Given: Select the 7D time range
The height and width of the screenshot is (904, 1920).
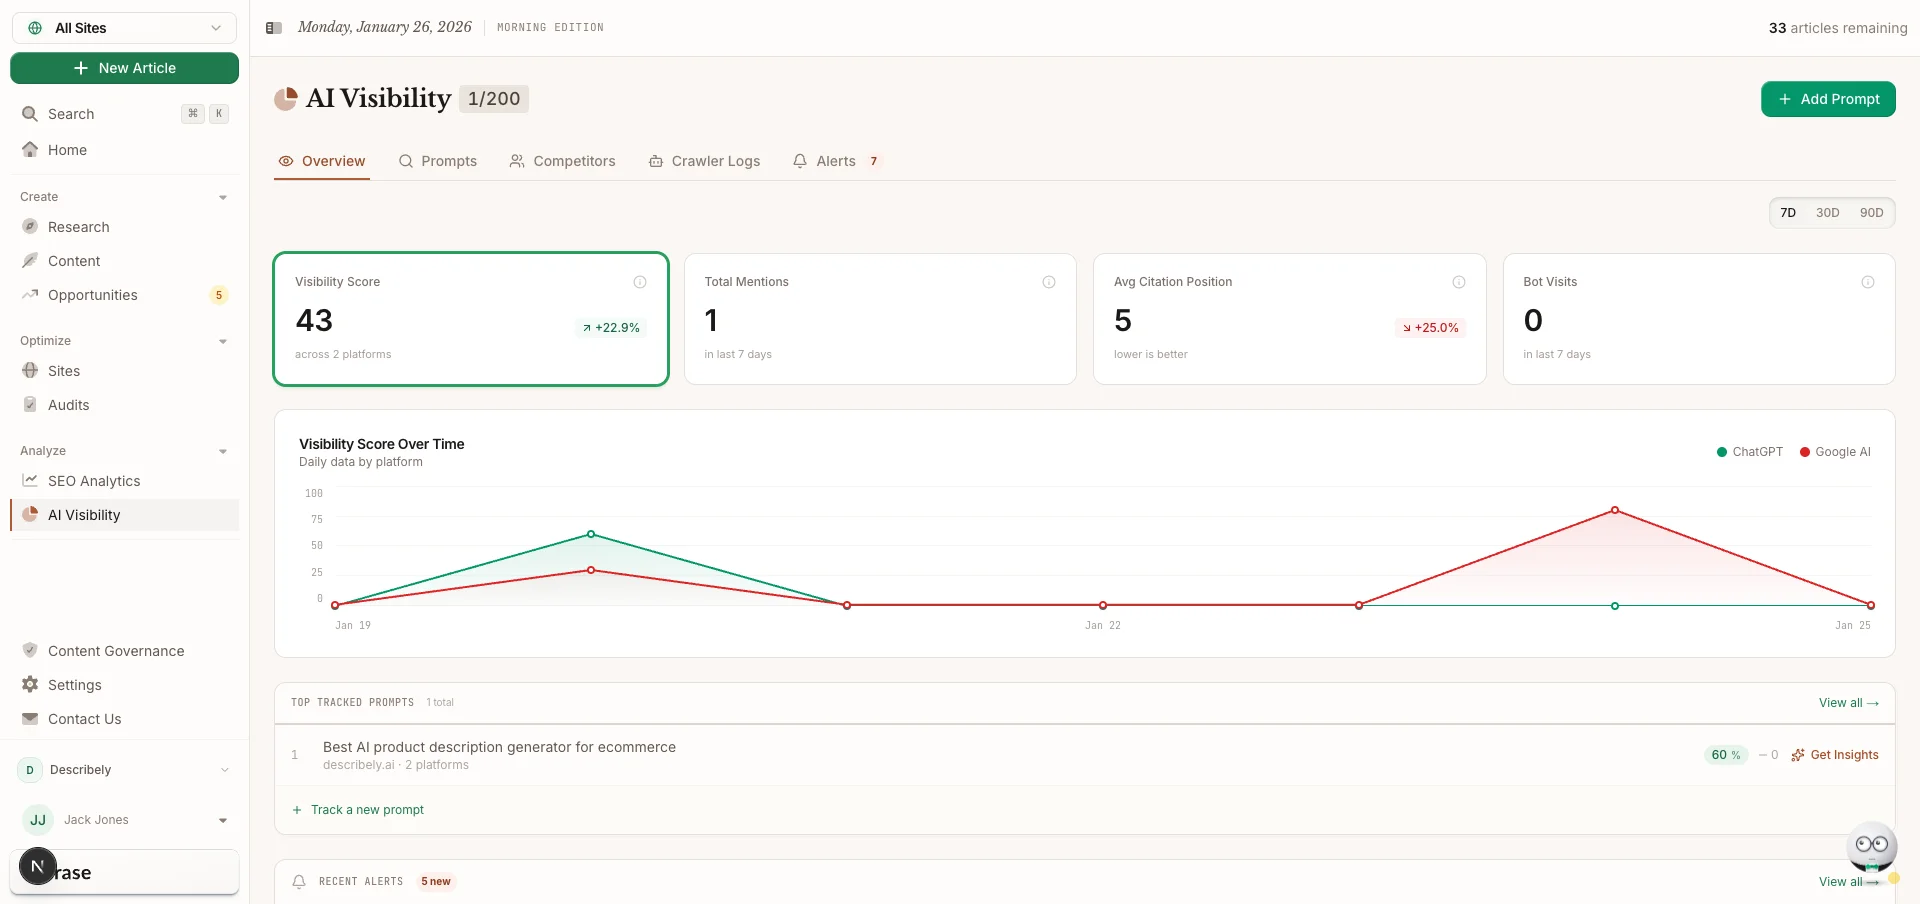Looking at the screenshot, I should point(1788,213).
